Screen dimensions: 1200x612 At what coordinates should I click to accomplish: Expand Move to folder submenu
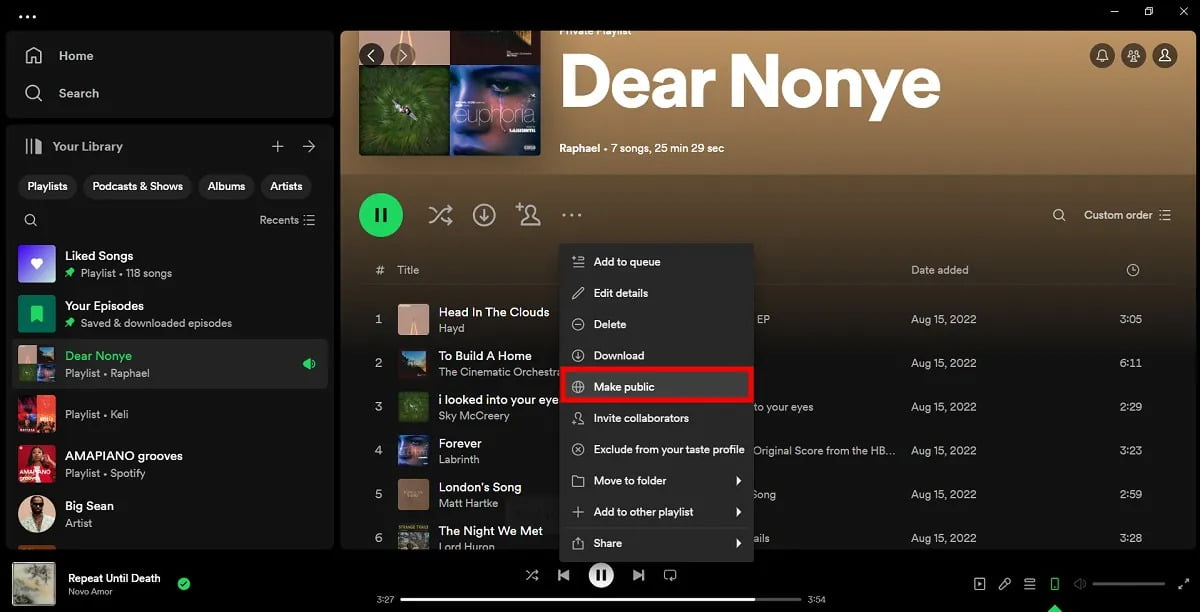tap(656, 481)
